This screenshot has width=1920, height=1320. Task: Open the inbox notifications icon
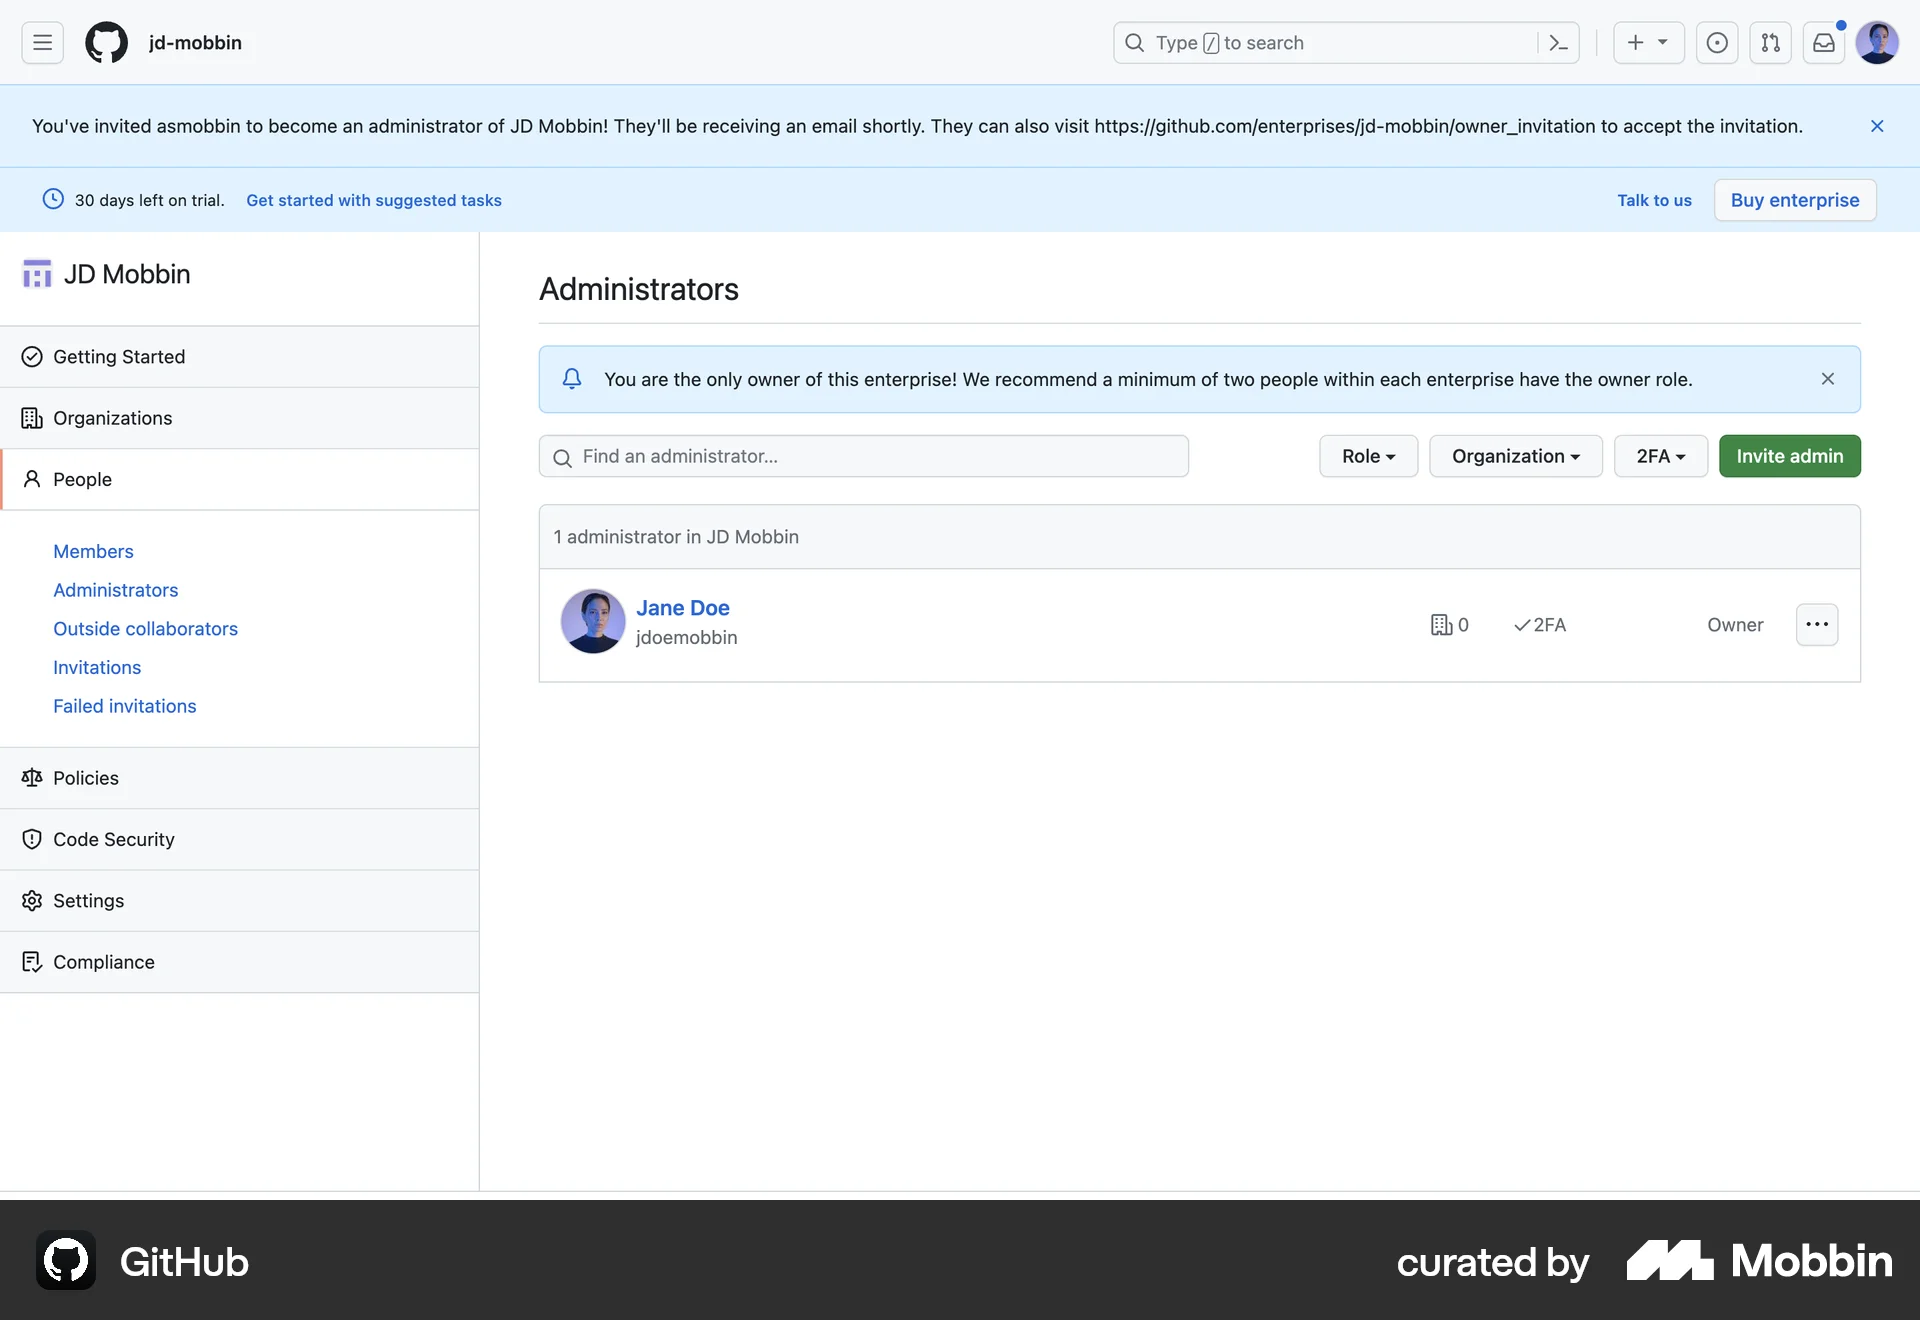point(1824,42)
